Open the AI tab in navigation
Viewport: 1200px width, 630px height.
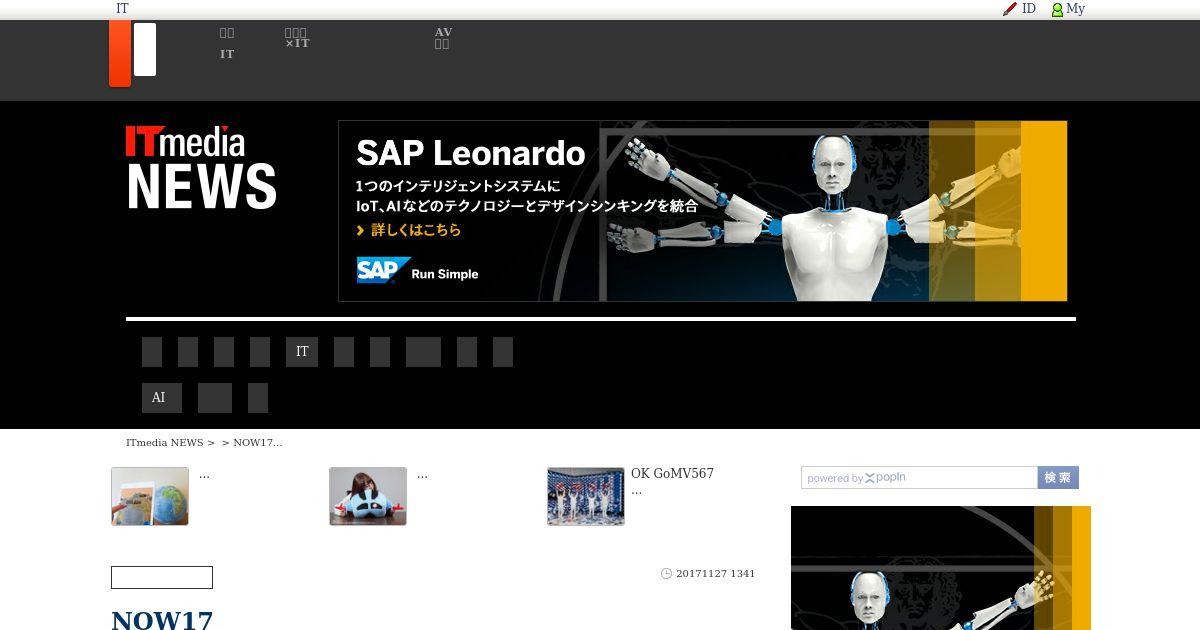161,398
